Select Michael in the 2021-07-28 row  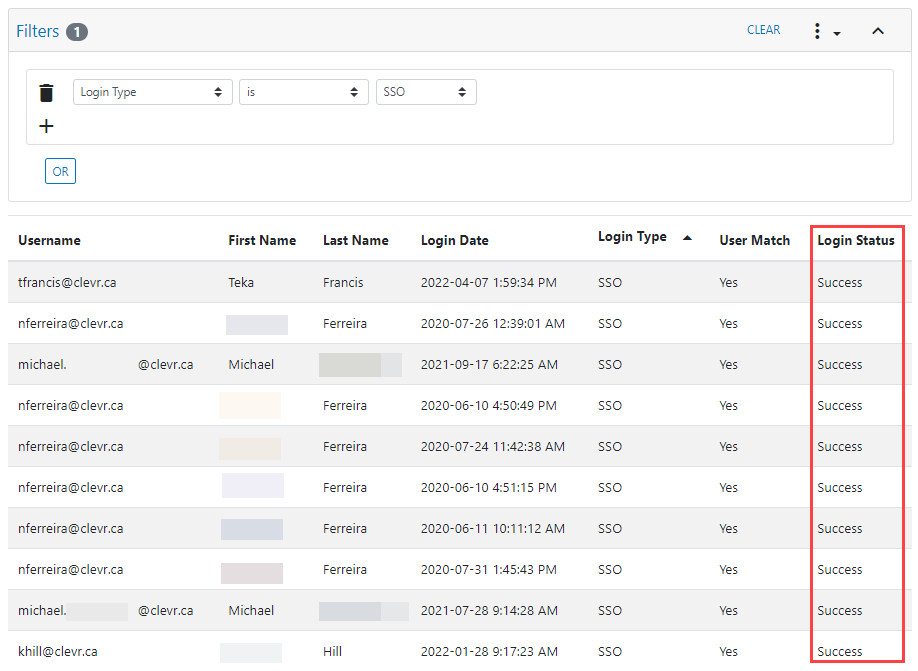(251, 610)
